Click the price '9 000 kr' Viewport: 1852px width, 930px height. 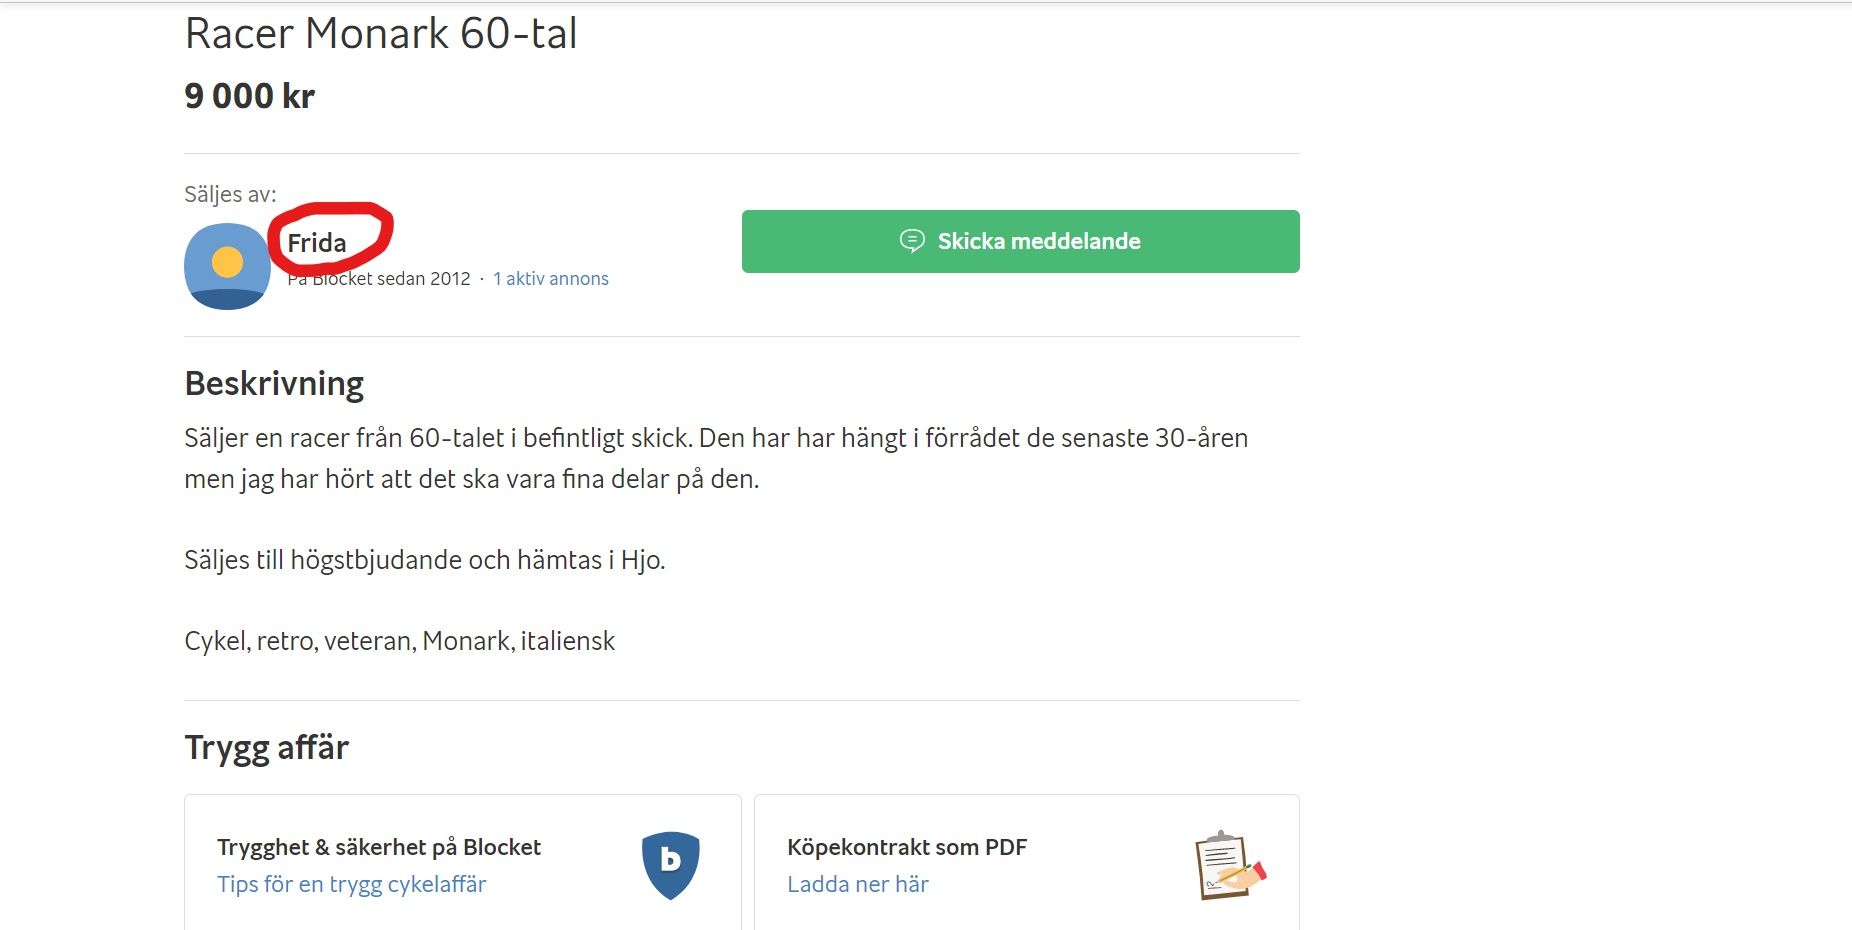coord(249,96)
